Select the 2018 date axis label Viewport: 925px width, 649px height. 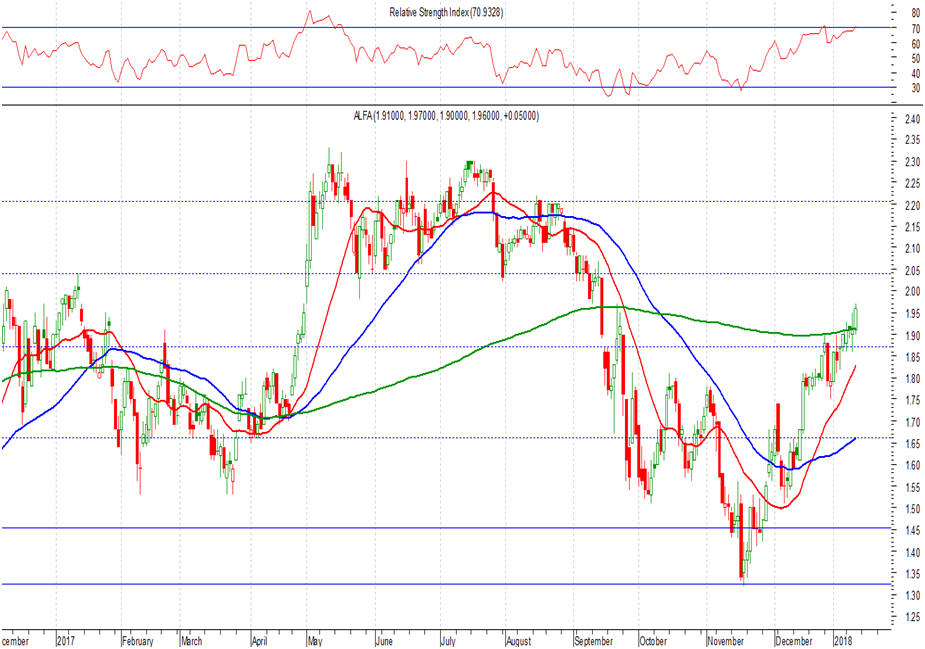844,641
